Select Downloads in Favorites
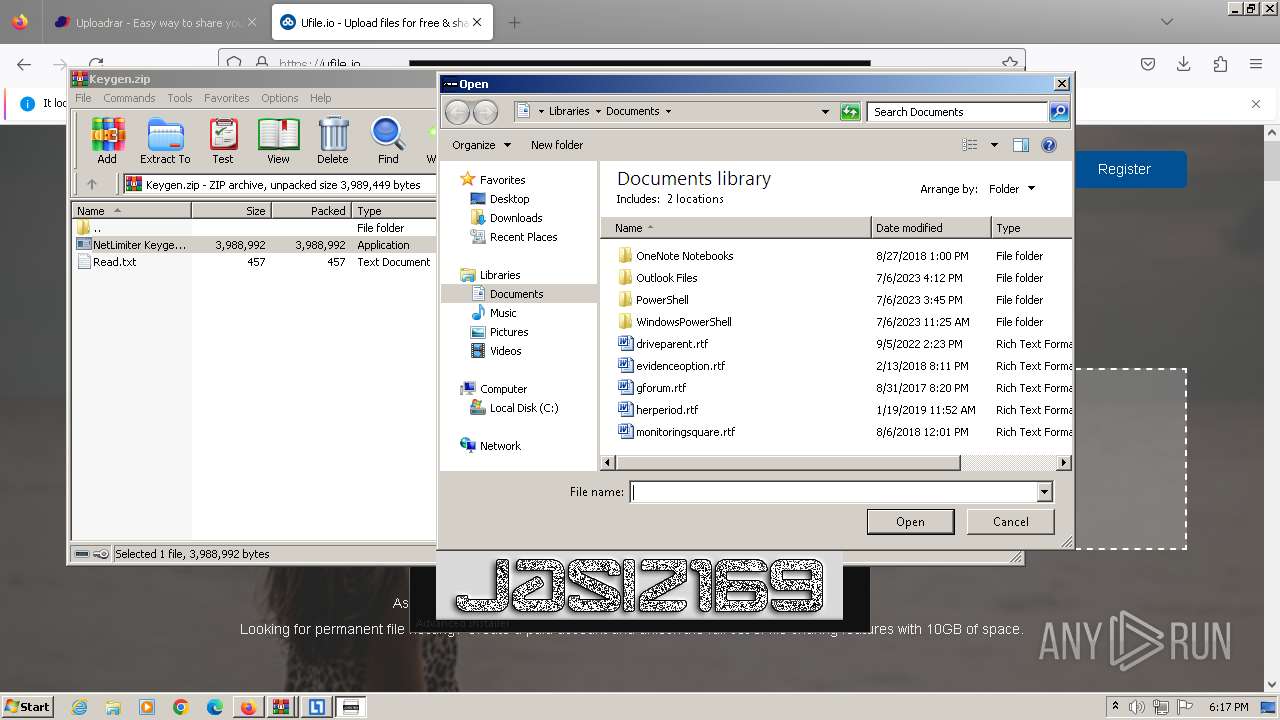 pyautogui.click(x=516, y=218)
